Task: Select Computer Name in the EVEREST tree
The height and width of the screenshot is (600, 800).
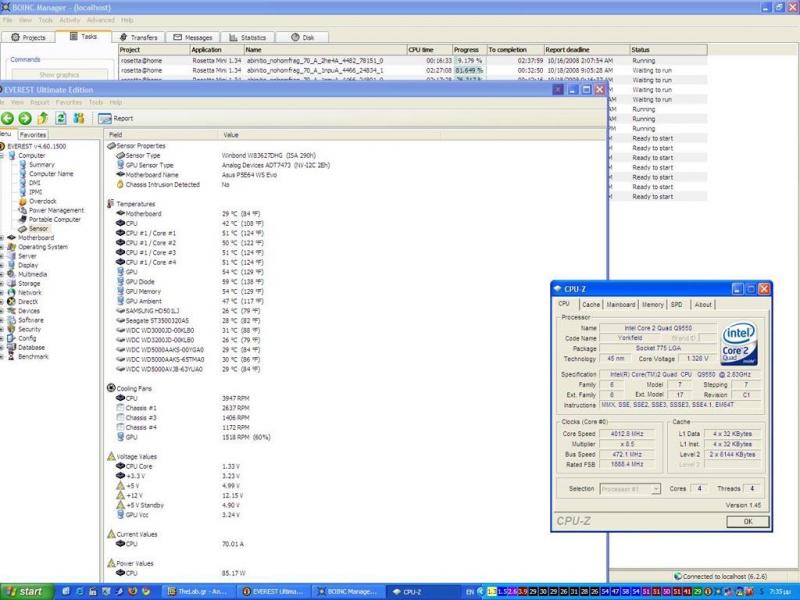Action: click(51, 174)
